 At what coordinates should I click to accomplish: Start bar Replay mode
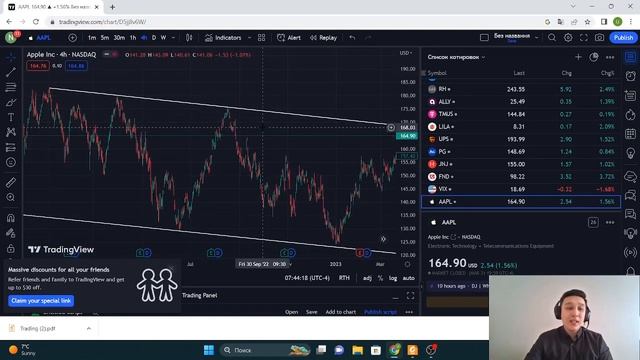click(x=323, y=38)
